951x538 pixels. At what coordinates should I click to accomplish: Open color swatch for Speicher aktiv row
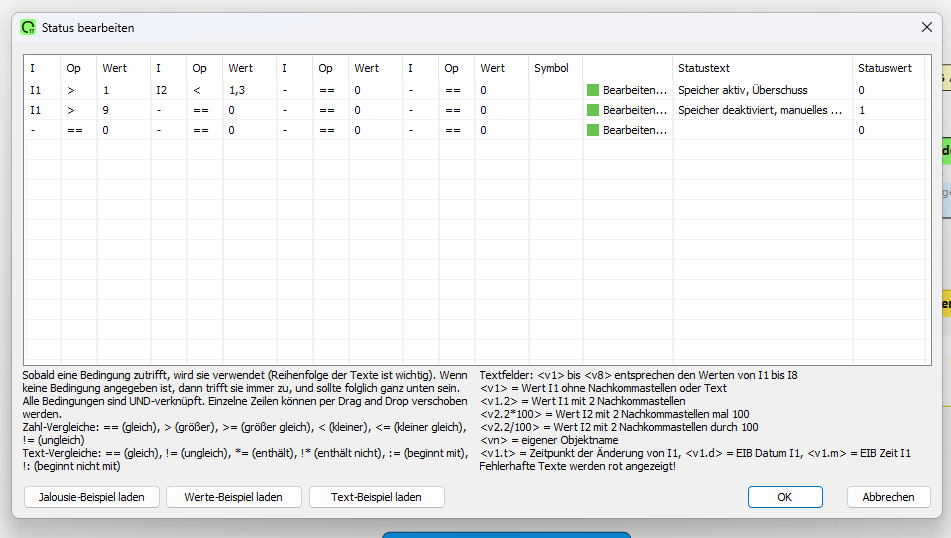pos(593,90)
